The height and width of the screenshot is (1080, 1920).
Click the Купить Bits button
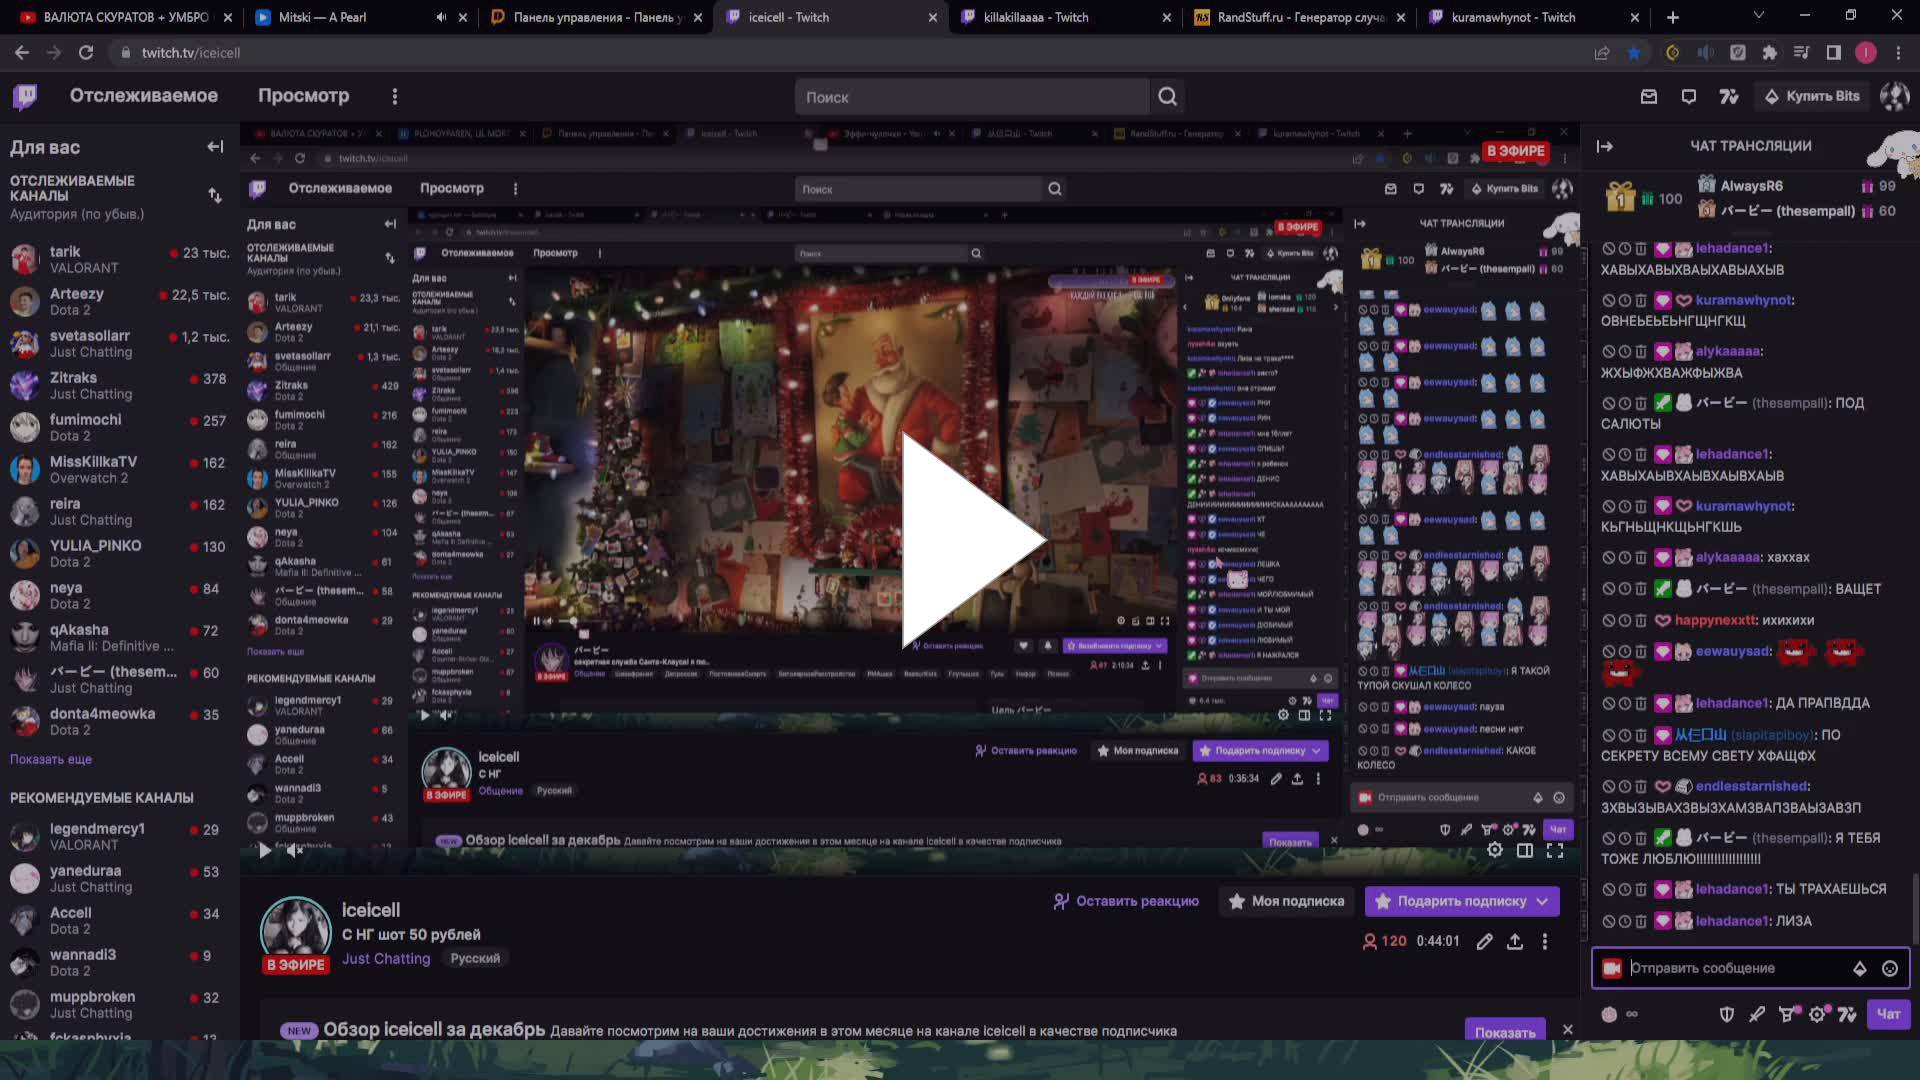(1812, 96)
